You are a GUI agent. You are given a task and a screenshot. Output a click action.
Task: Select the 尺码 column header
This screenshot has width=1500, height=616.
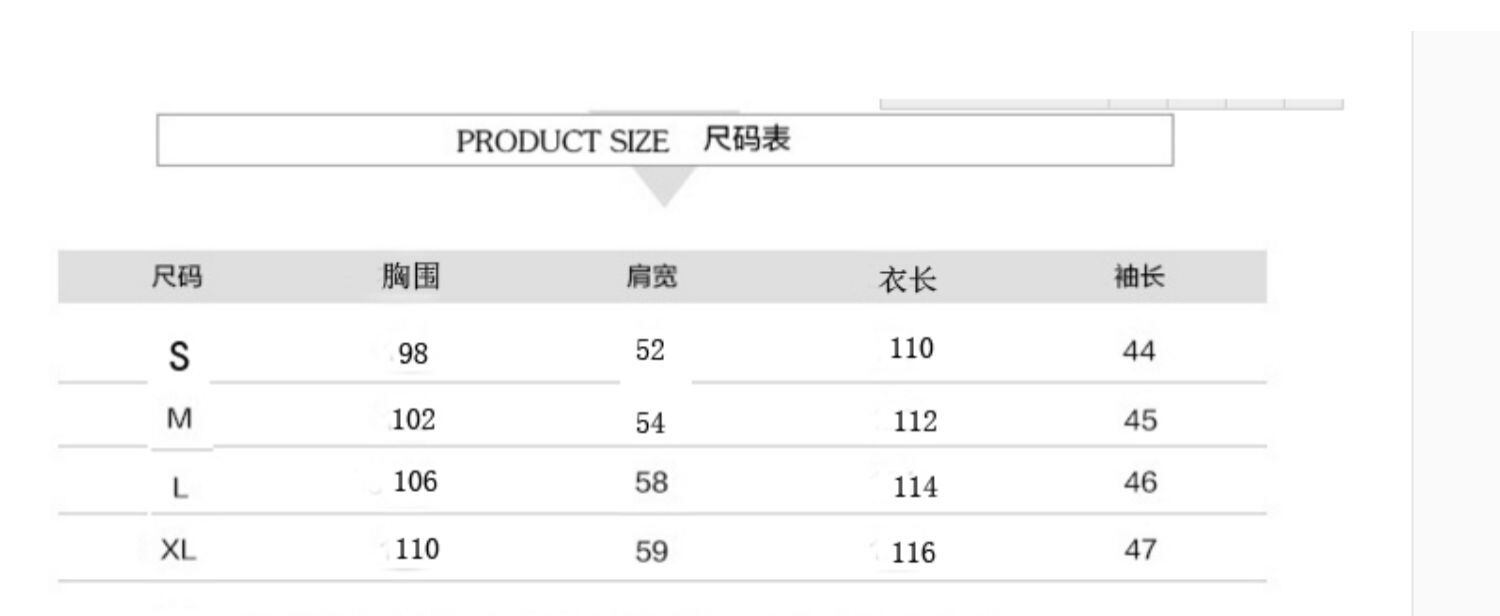[177, 277]
